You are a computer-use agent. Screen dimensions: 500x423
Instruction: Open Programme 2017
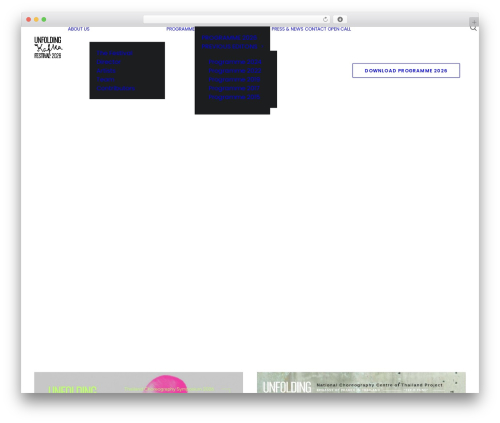pyautogui.click(x=234, y=88)
